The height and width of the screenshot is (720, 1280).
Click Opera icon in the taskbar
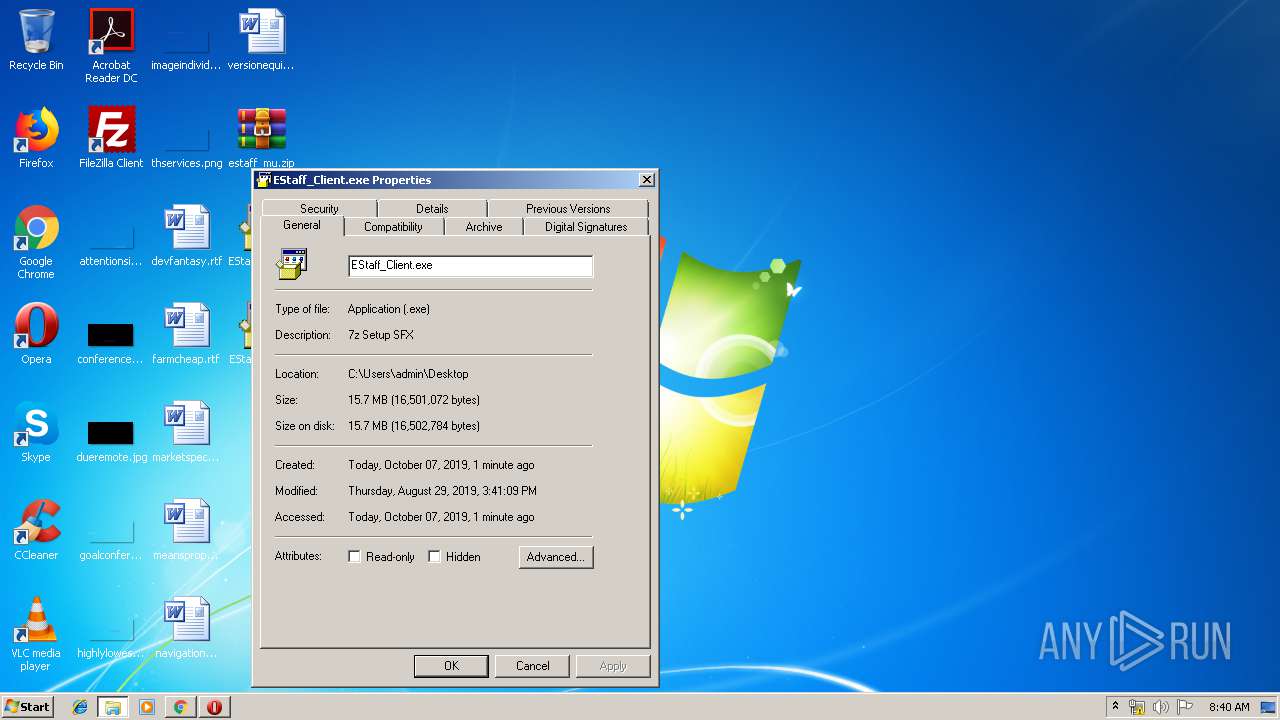214,707
